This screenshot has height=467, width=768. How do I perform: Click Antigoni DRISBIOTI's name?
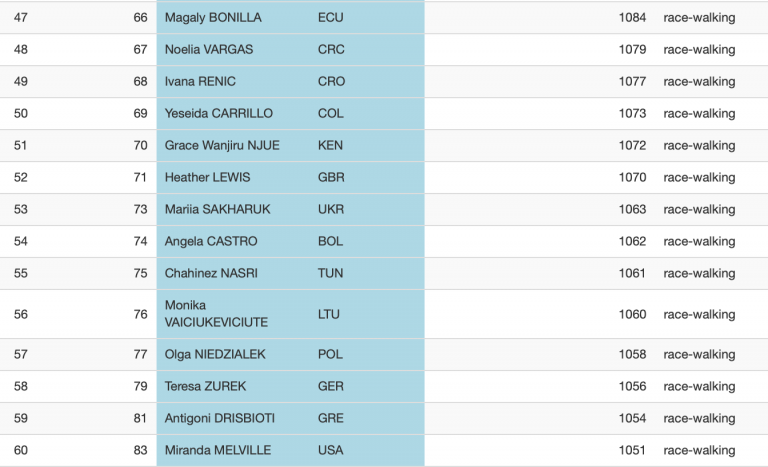tap(219, 419)
